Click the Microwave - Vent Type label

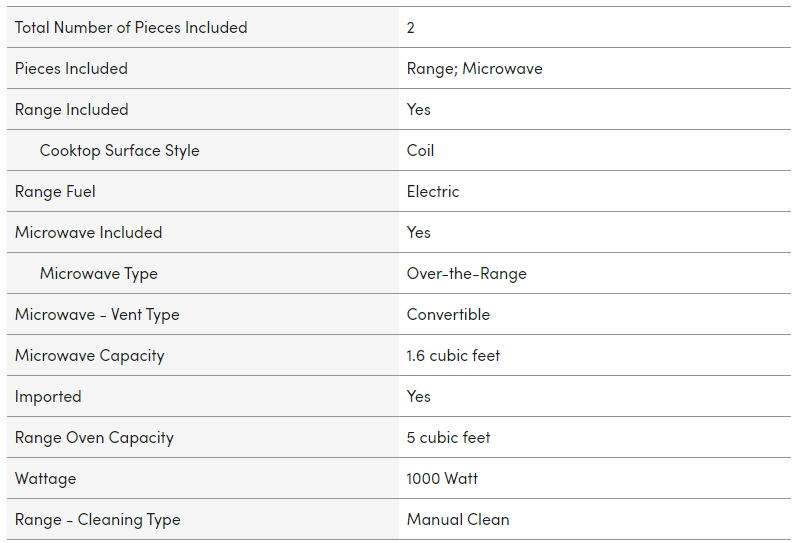[97, 315]
